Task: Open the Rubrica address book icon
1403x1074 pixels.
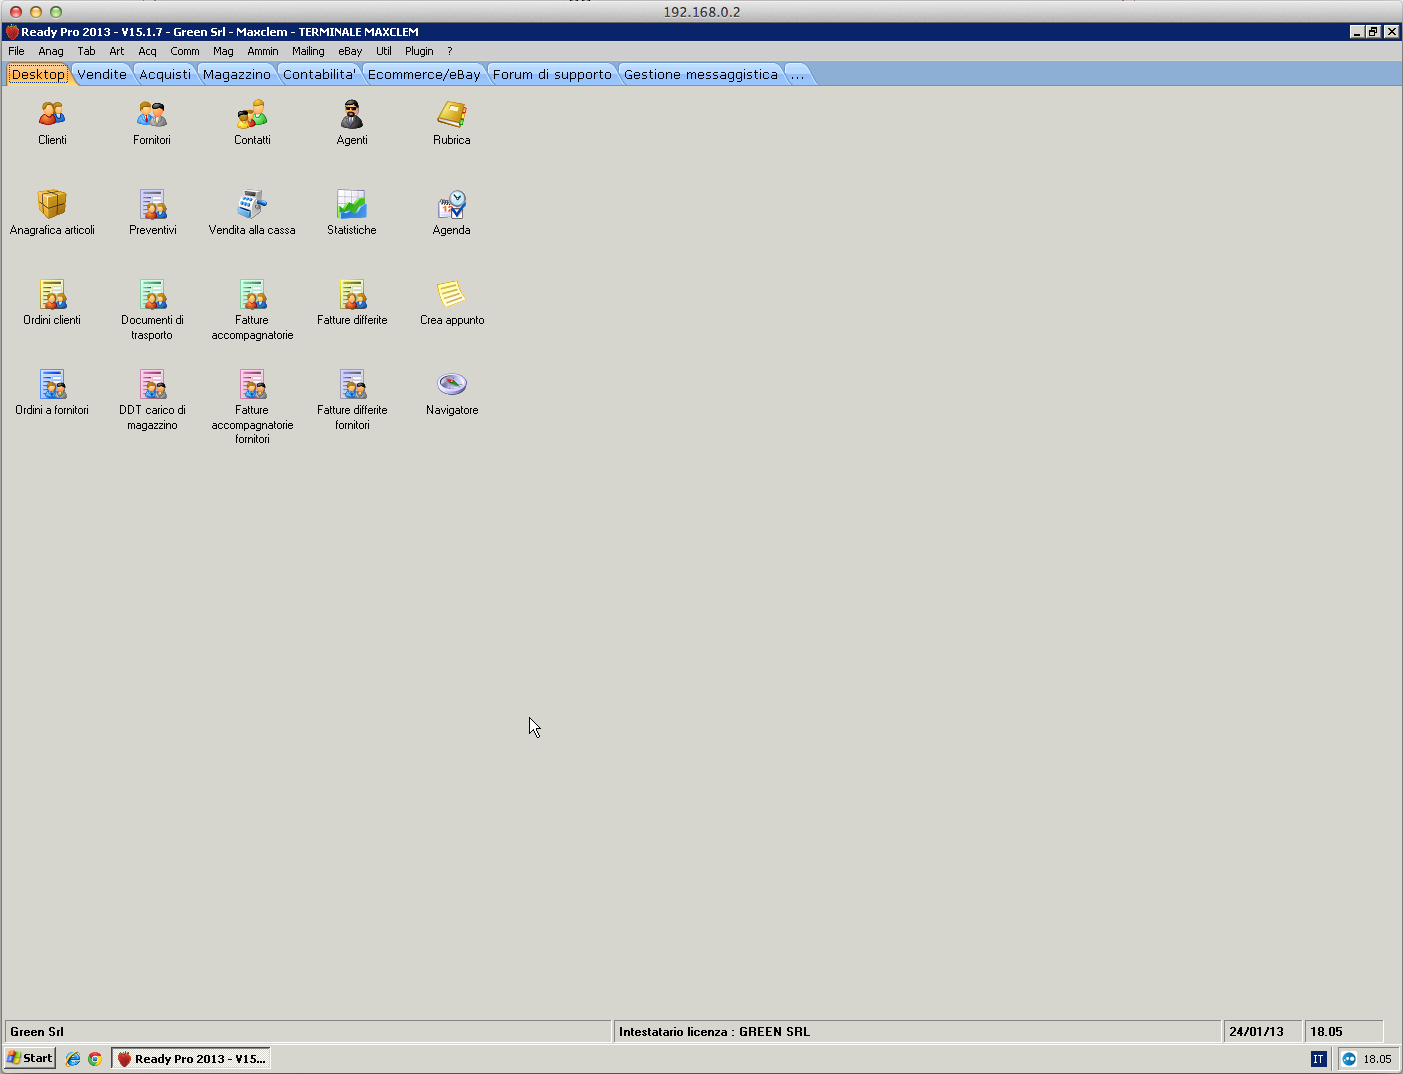Action: click(x=452, y=114)
